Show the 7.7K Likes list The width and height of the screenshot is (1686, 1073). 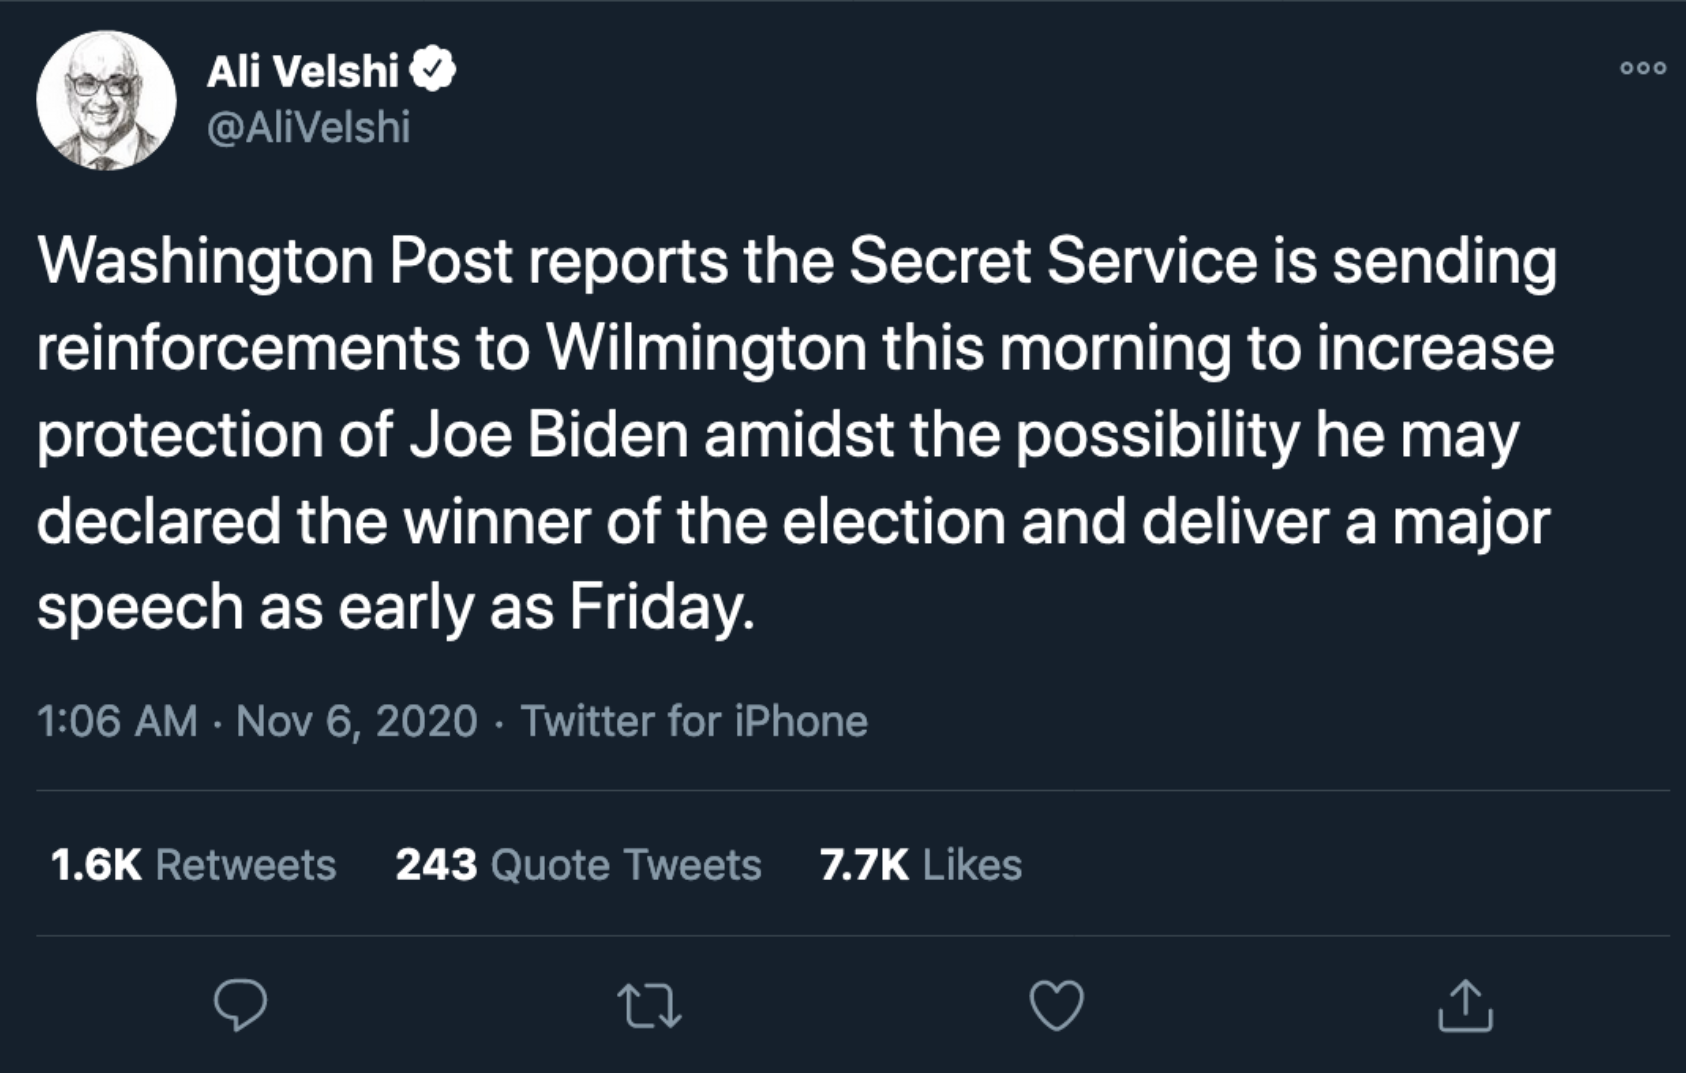tap(920, 865)
